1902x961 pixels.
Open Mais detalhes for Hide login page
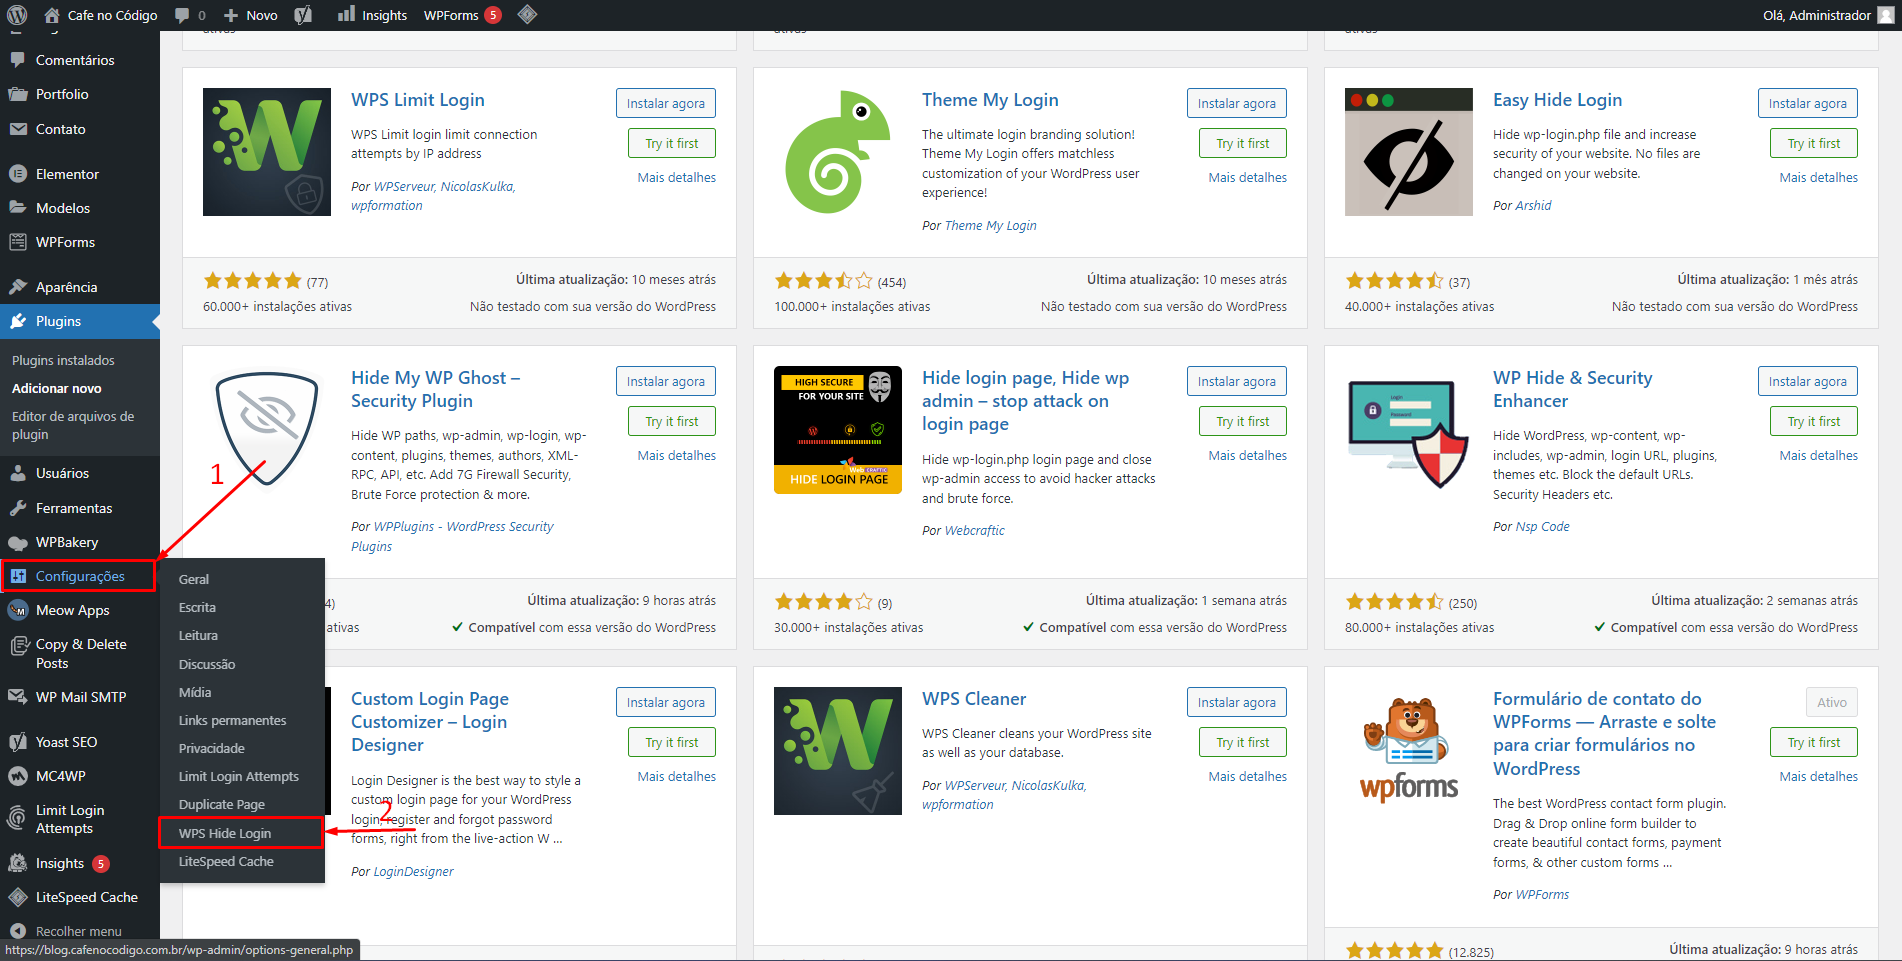pyautogui.click(x=1248, y=455)
